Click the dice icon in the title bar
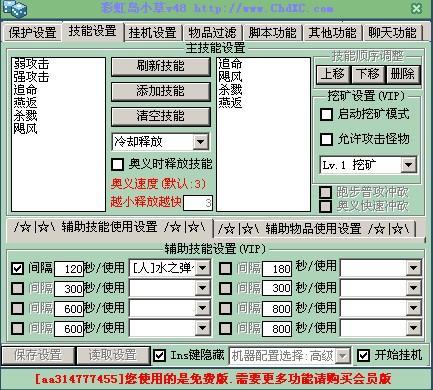The image size is (433, 390). (x=14, y=8)
